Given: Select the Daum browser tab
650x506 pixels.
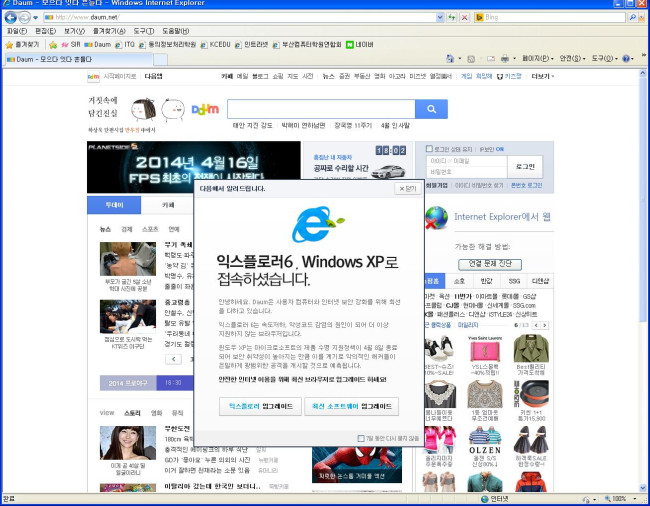Looking at the screenshot, I should pyautogui.click(x=79, y=59).
